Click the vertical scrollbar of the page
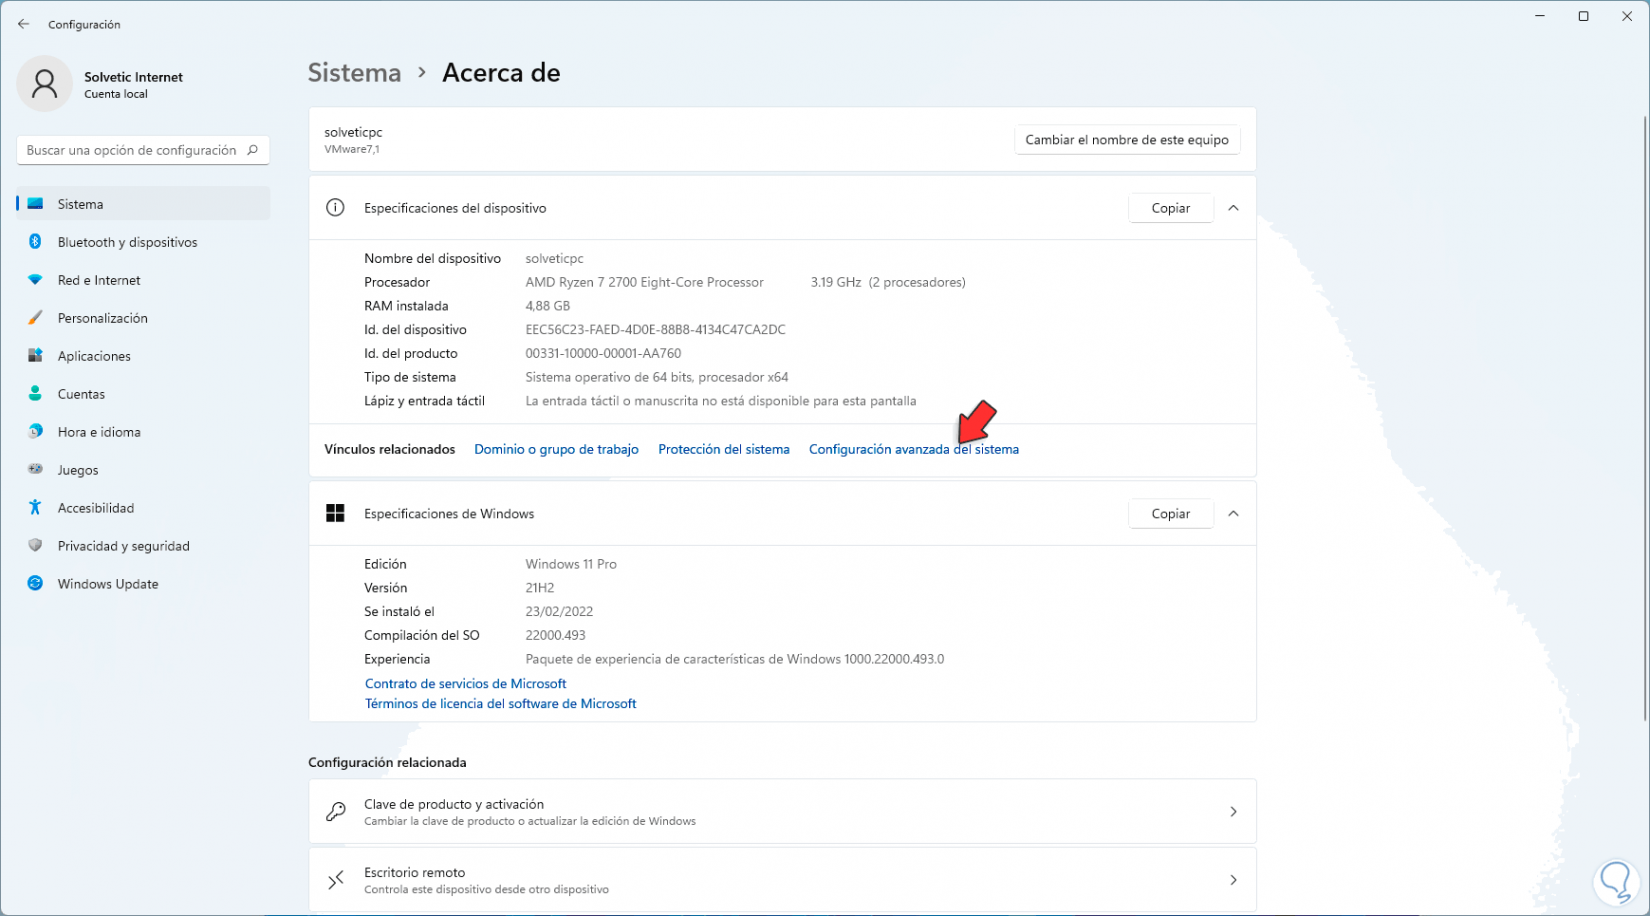This screenshot has width=1650, height=916. click(x=1645, y=418)
